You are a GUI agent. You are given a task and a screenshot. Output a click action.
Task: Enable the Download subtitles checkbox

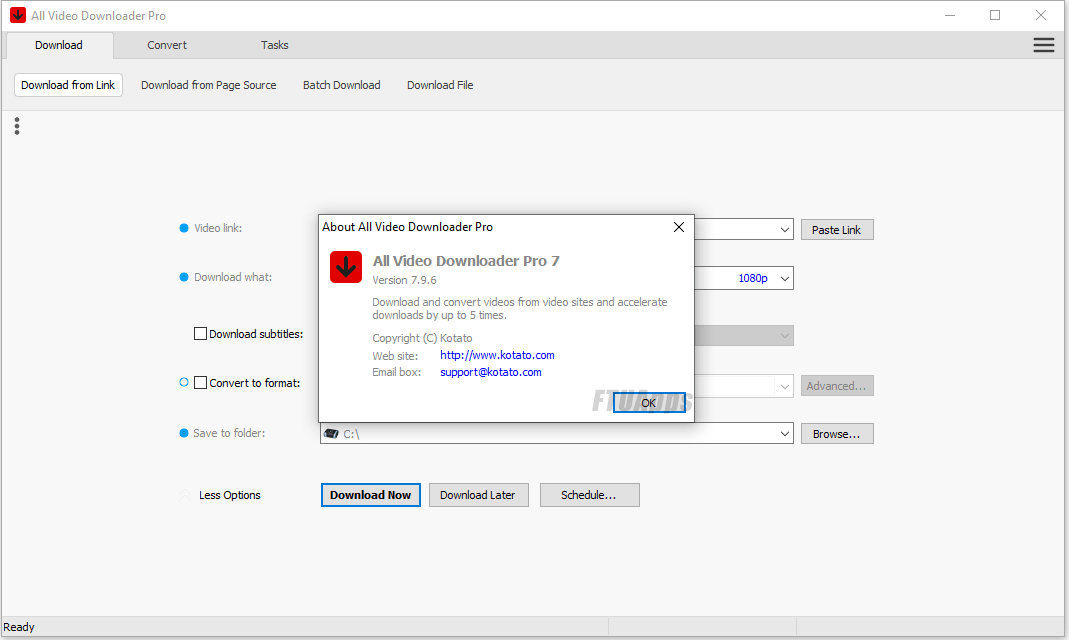[200, 334]
